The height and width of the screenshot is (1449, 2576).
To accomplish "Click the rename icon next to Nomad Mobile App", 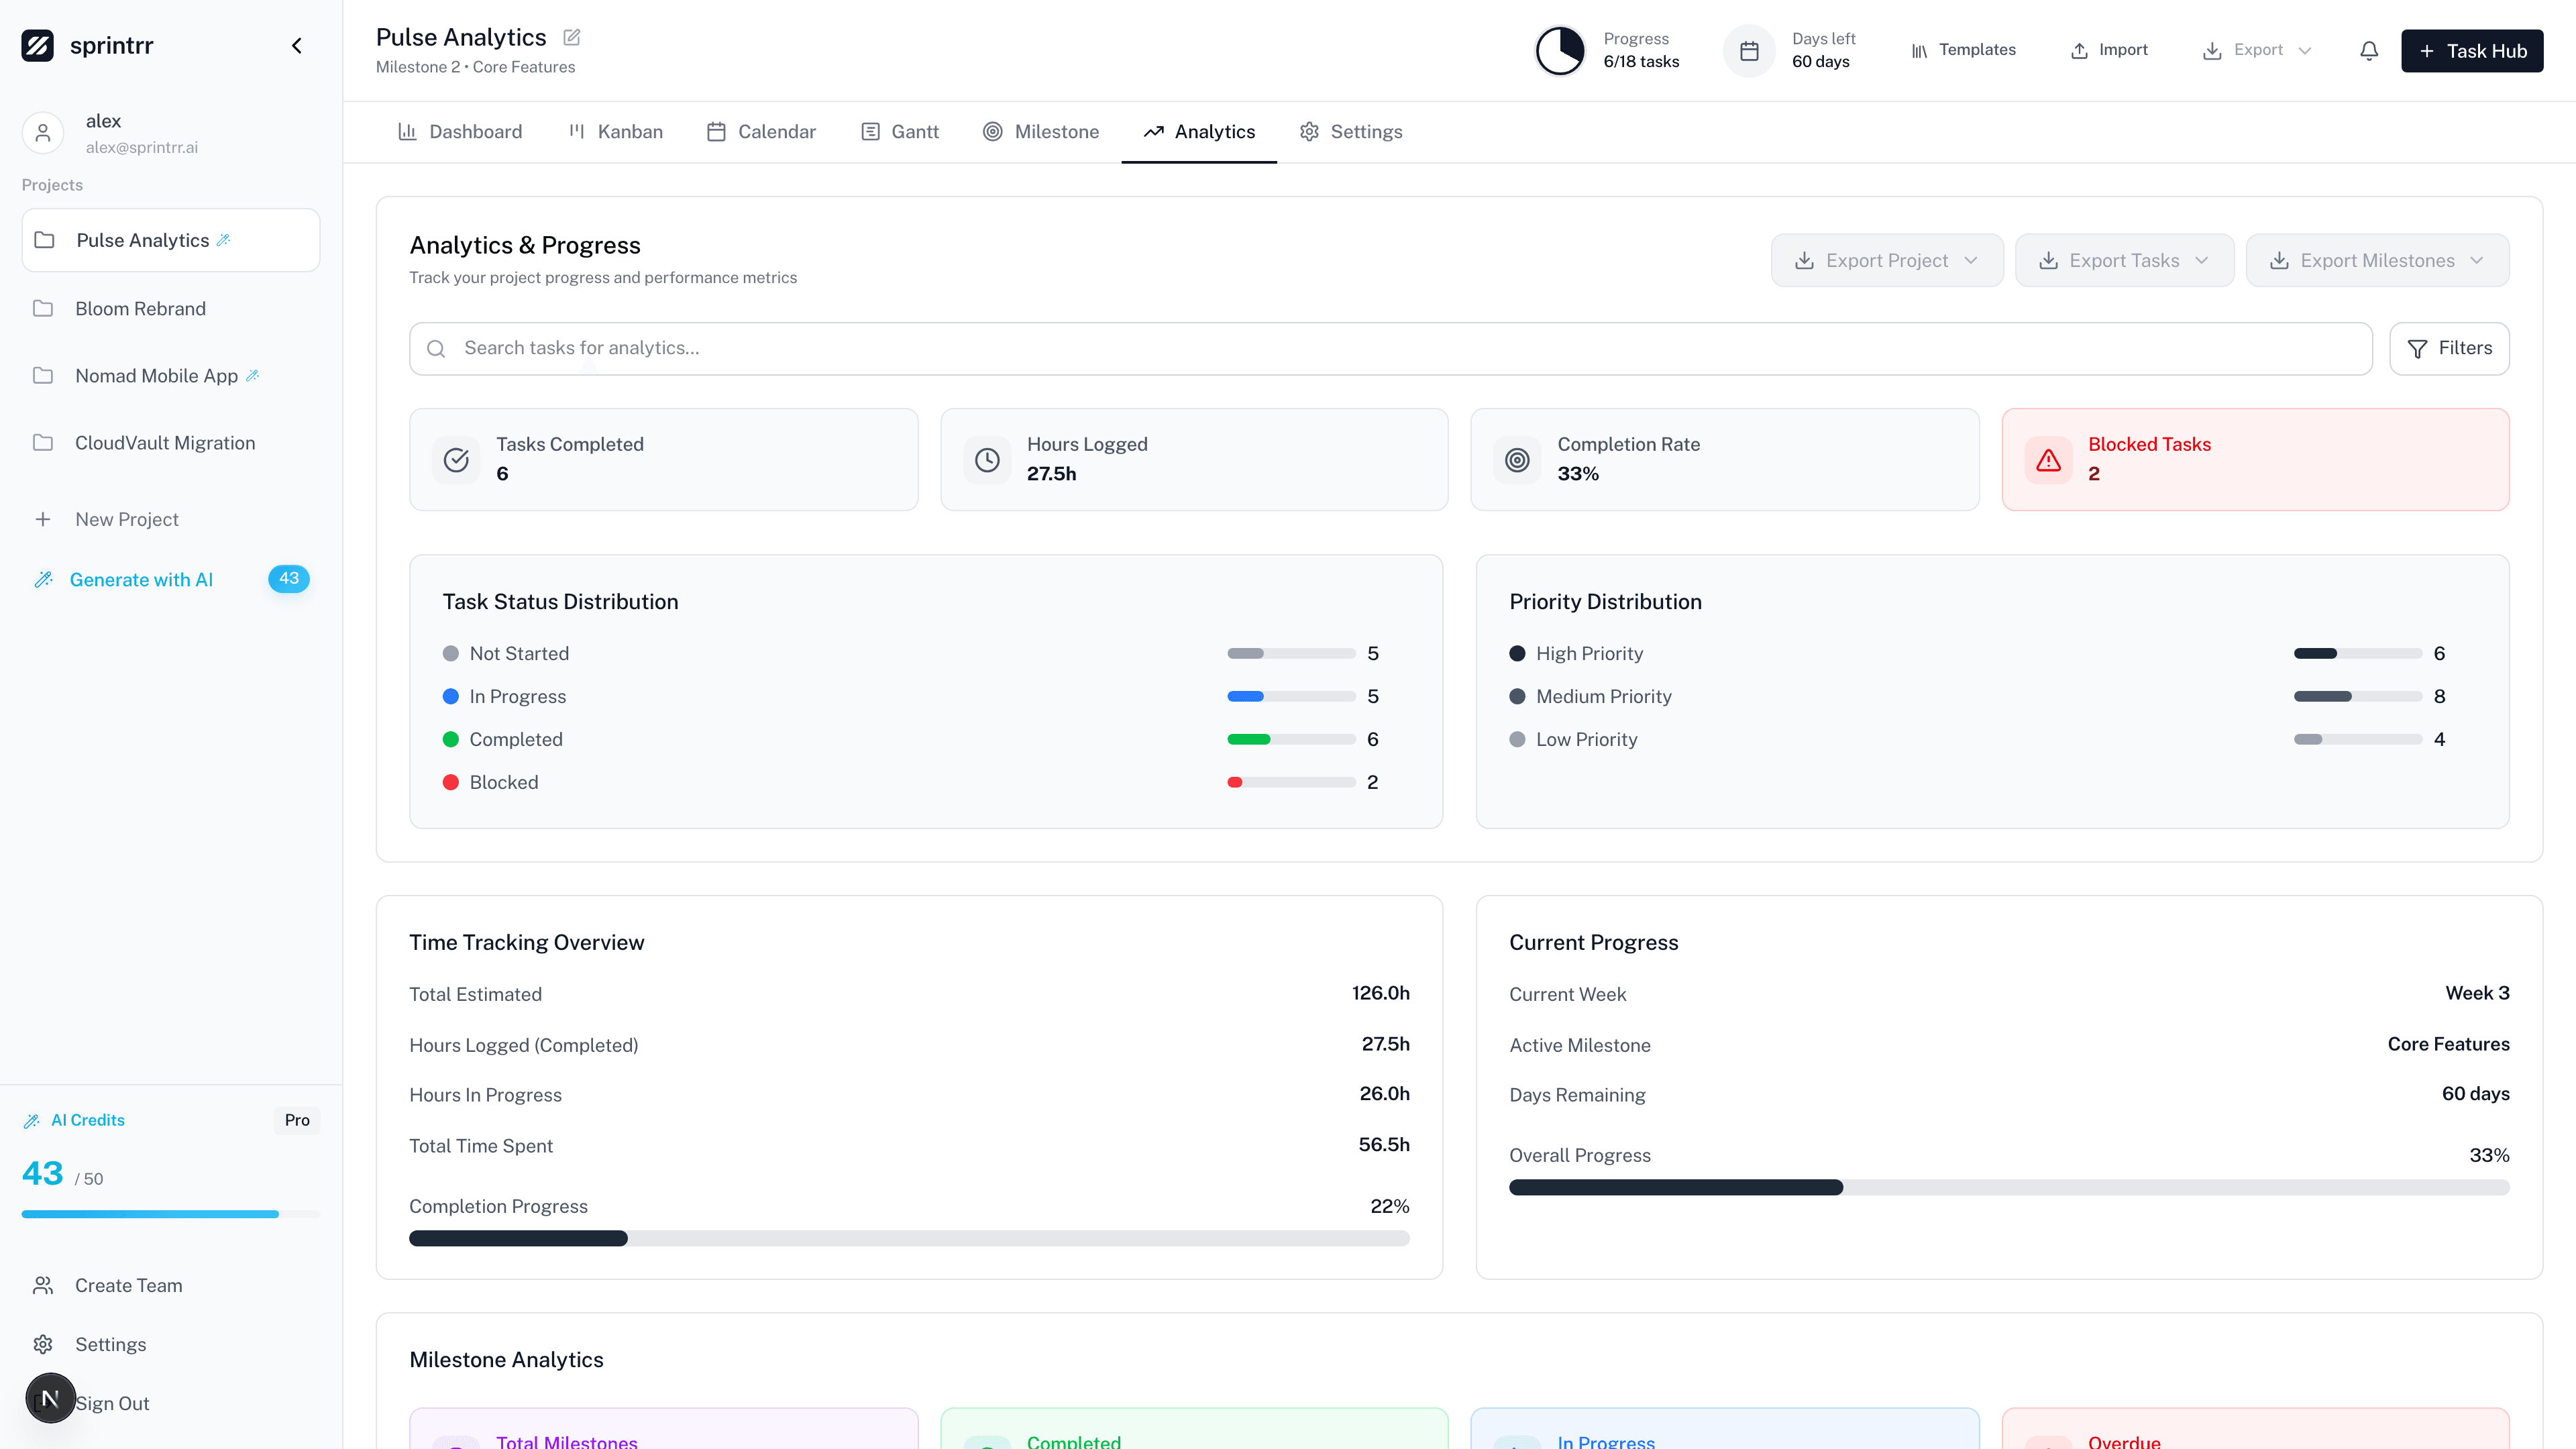I will click(x=254, y=376).
